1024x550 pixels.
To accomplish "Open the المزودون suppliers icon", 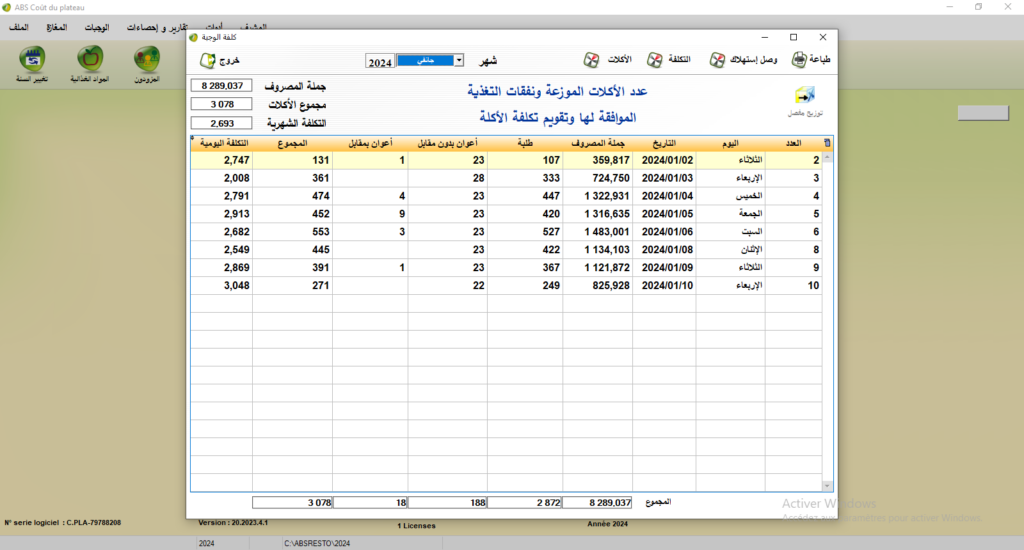I will tap(147, 64).
